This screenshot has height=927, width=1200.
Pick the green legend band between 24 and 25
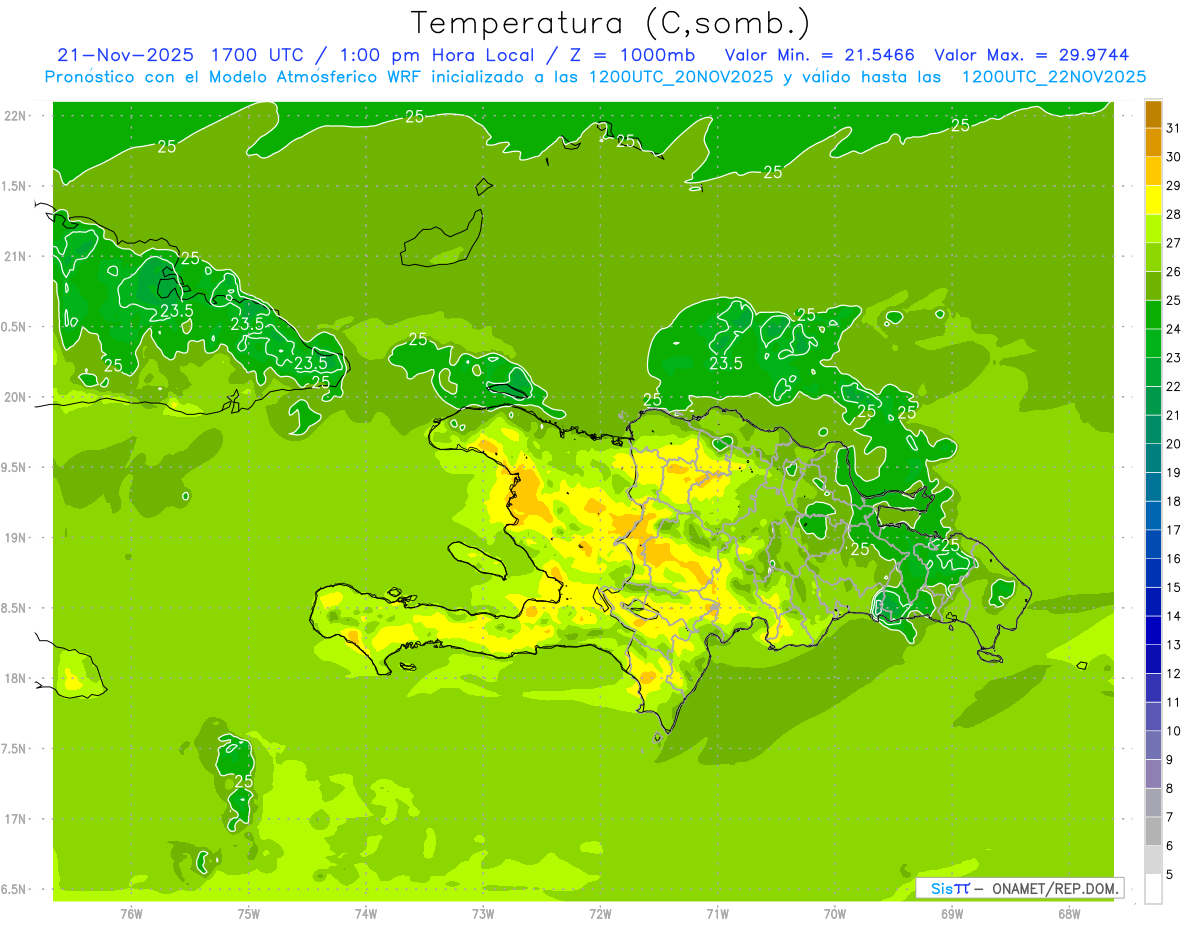click(1153, 315)
